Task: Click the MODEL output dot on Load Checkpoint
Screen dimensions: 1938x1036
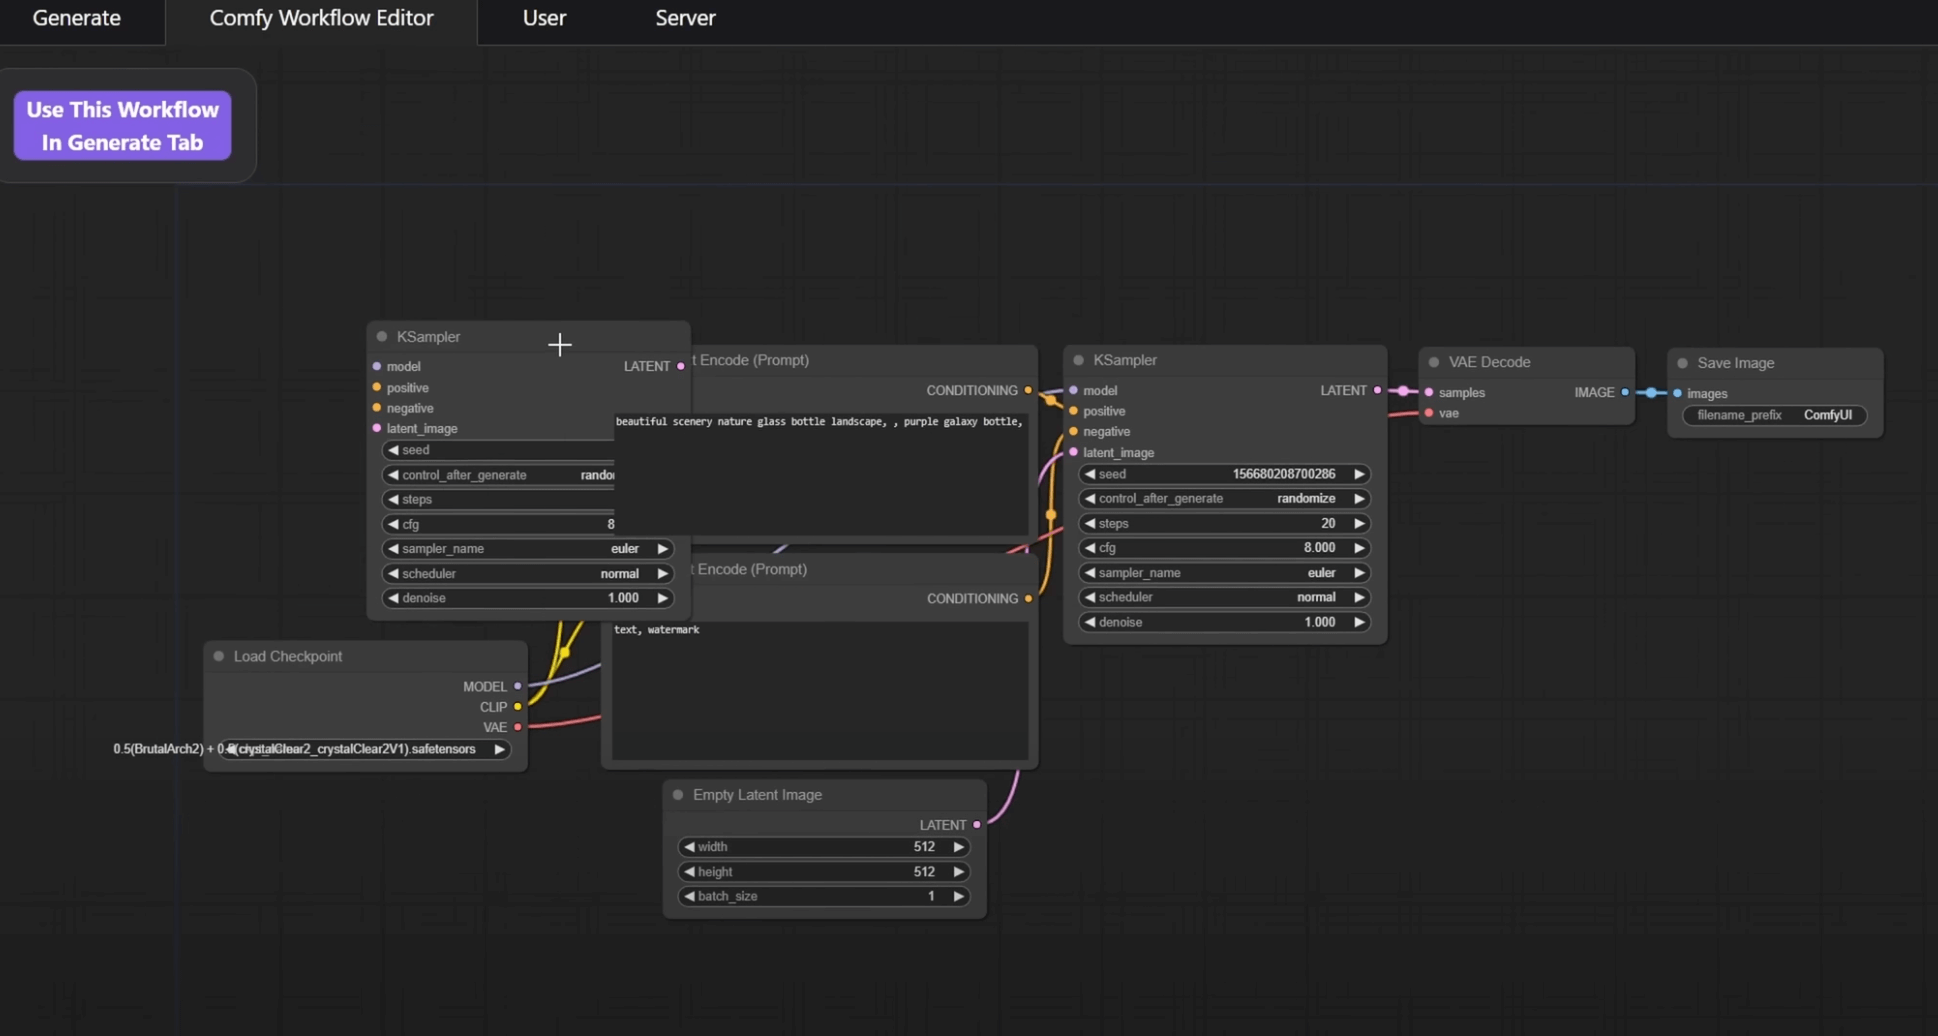Action: tap(517, 686)
